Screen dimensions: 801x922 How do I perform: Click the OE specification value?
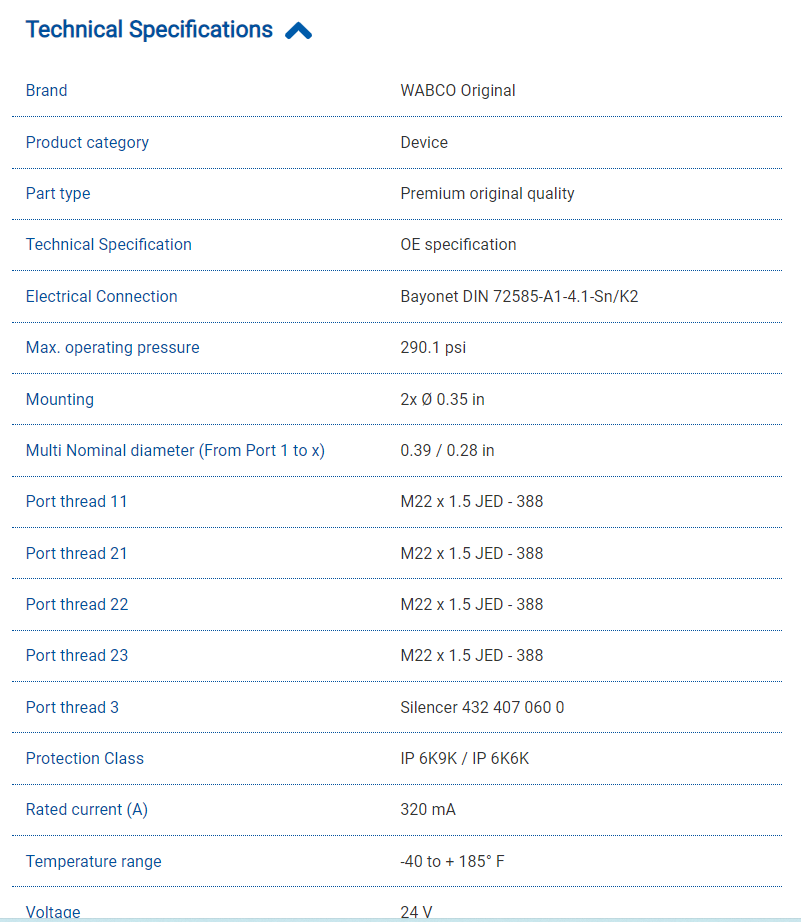[x=458, y=245]
